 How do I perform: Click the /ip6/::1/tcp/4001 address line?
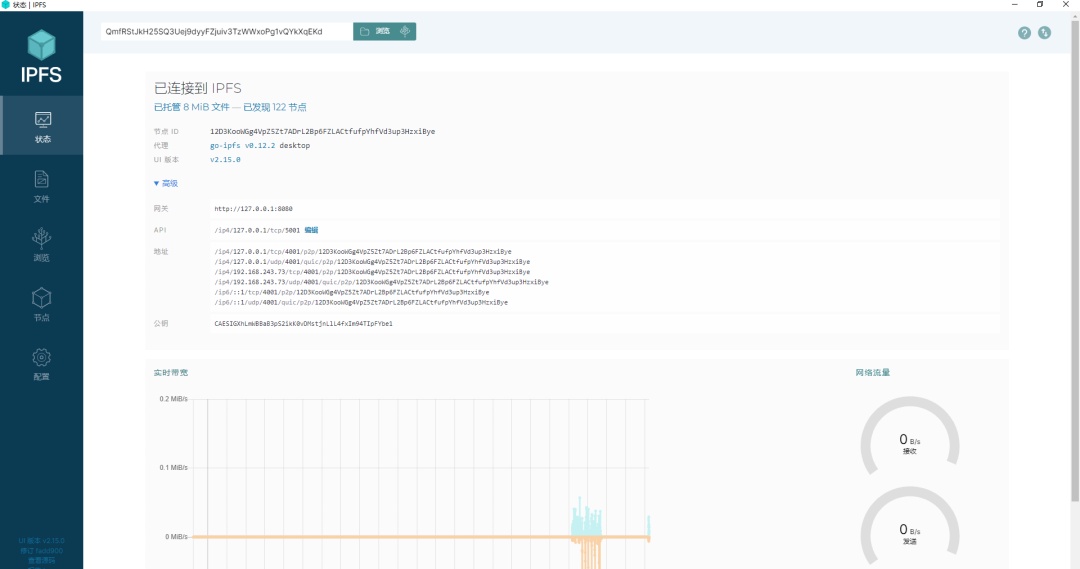pos(352,292)
